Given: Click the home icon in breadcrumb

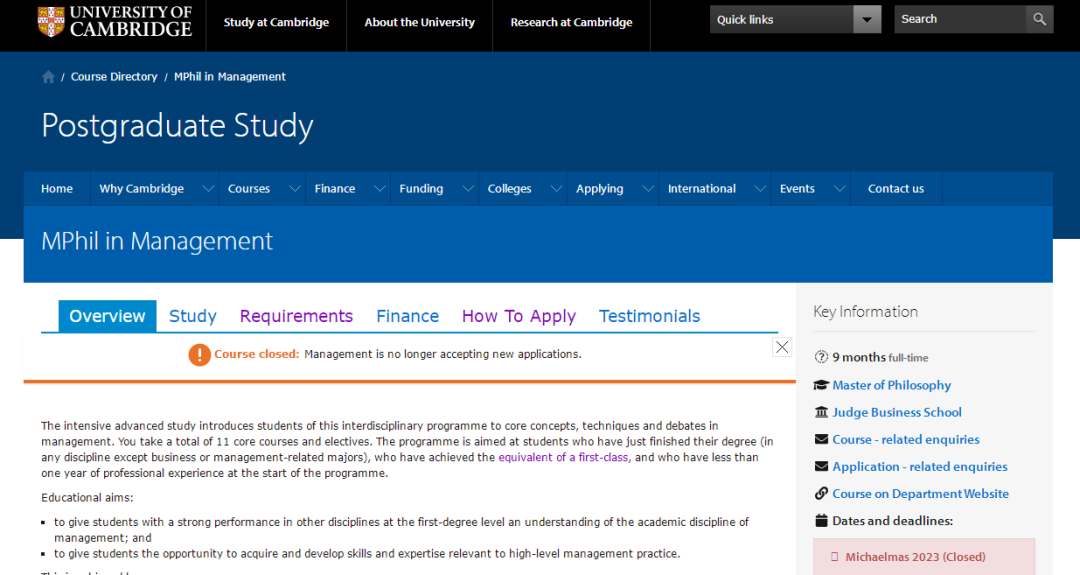Looking at the screenshot, I should 48,77.
